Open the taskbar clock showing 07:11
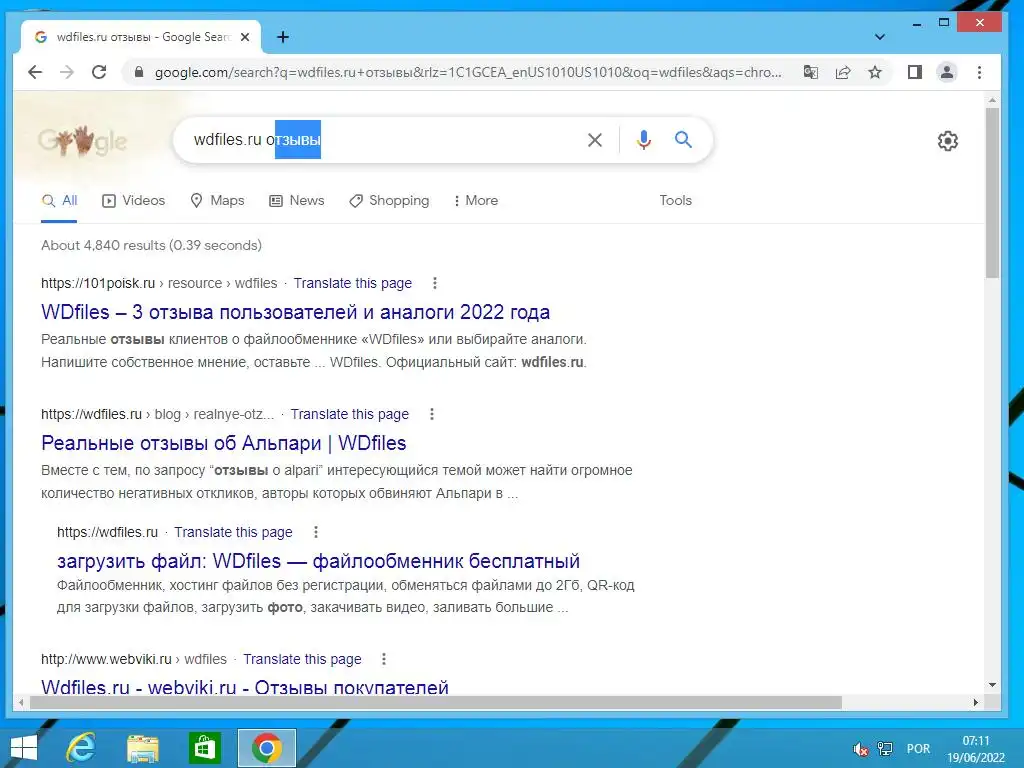1024x768 pixels. click(x=976, y=749)
